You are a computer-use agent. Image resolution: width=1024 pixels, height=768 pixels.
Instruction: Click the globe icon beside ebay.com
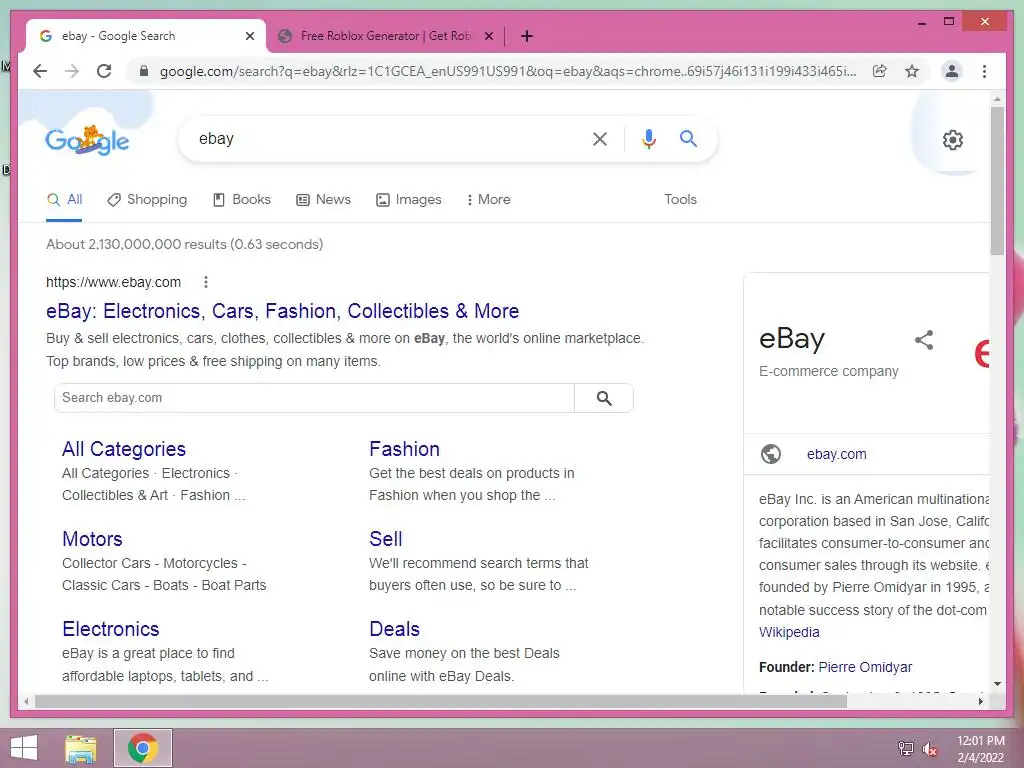pos(771,454)
